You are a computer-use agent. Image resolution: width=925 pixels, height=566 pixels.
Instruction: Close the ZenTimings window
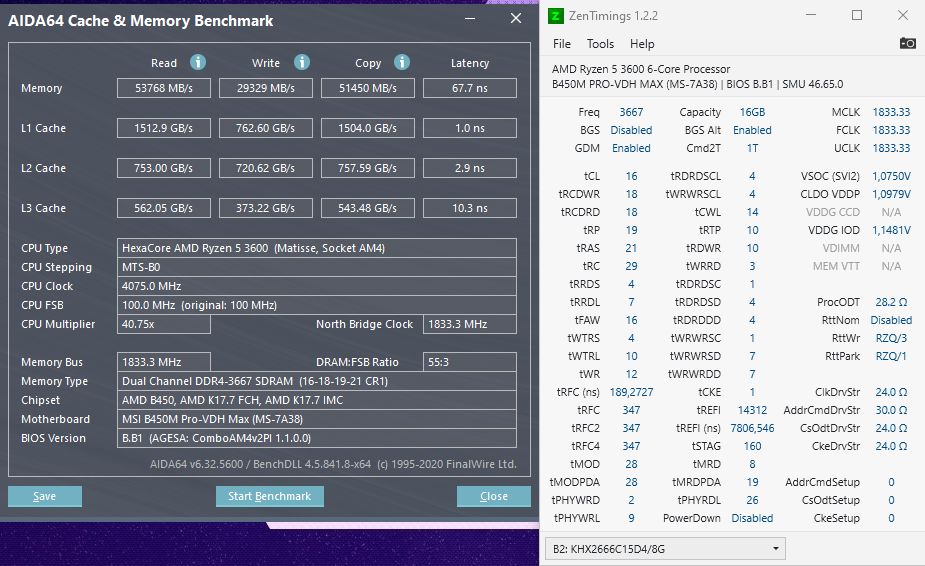pyautogui.click(x=903, y=15)
